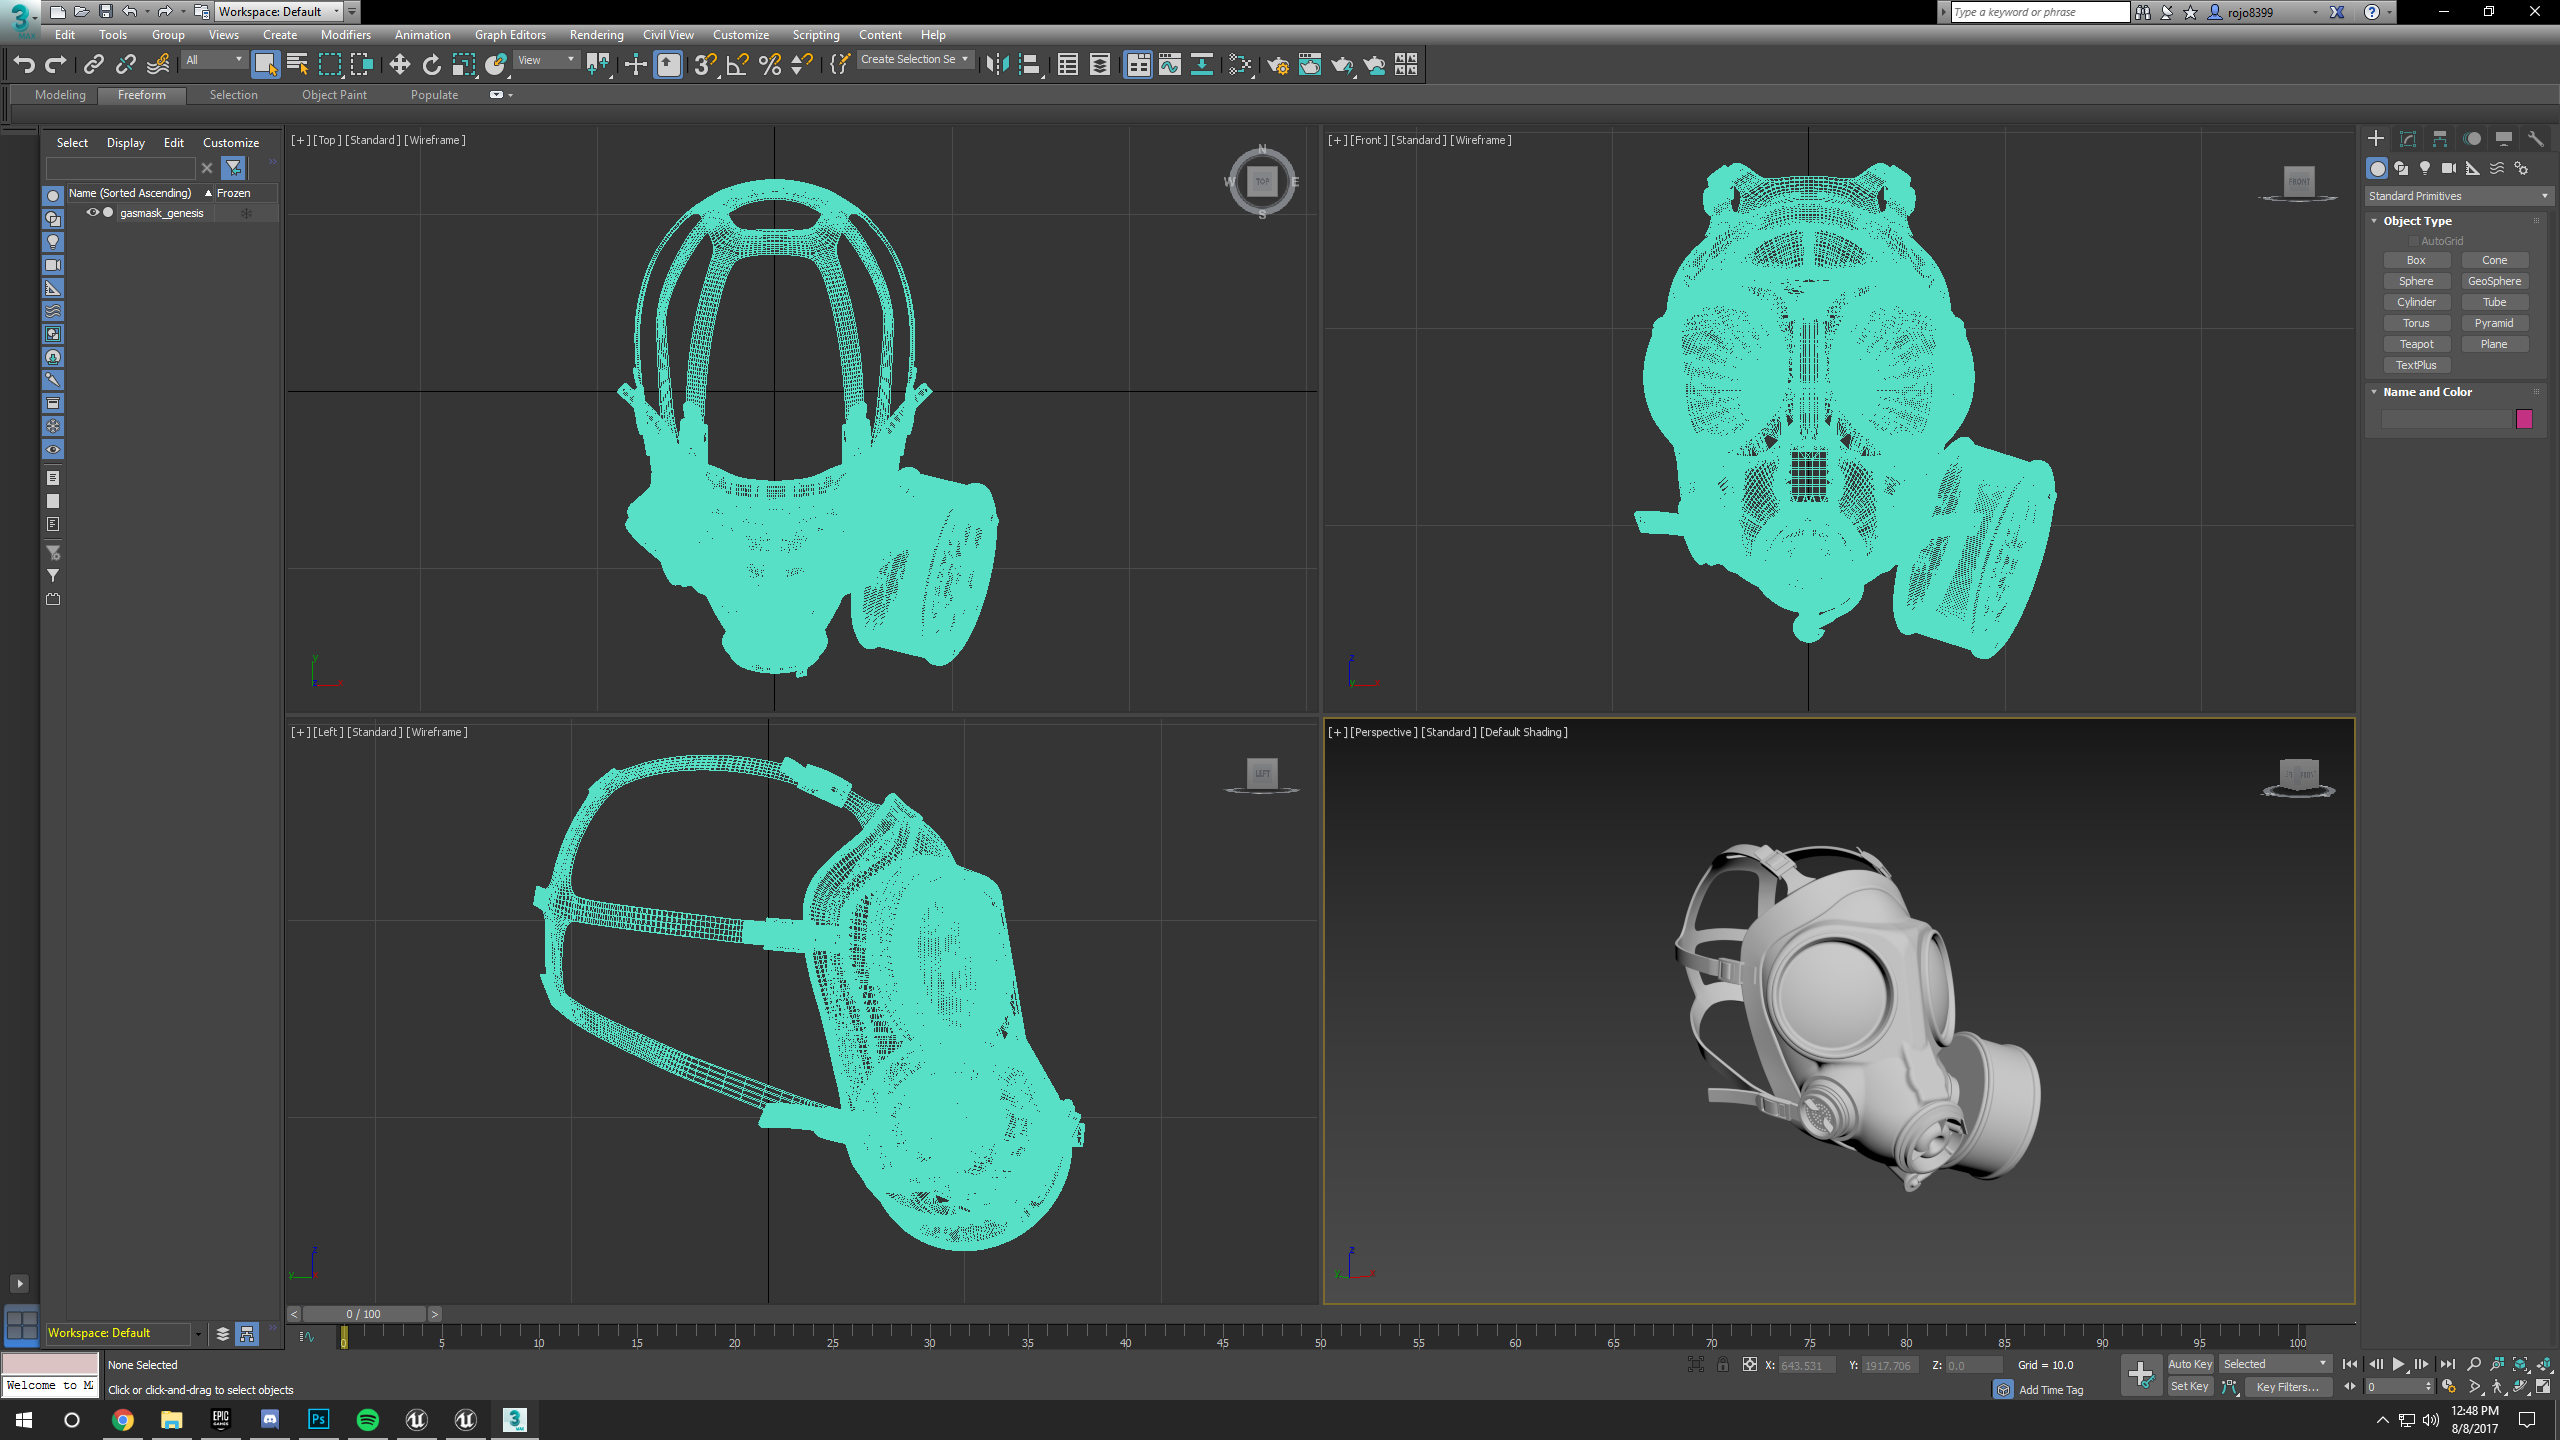Click the Mirror tool icon
Viewport: 2560px width, 1440px height.
pyautogui.click(x=997, y=65)
